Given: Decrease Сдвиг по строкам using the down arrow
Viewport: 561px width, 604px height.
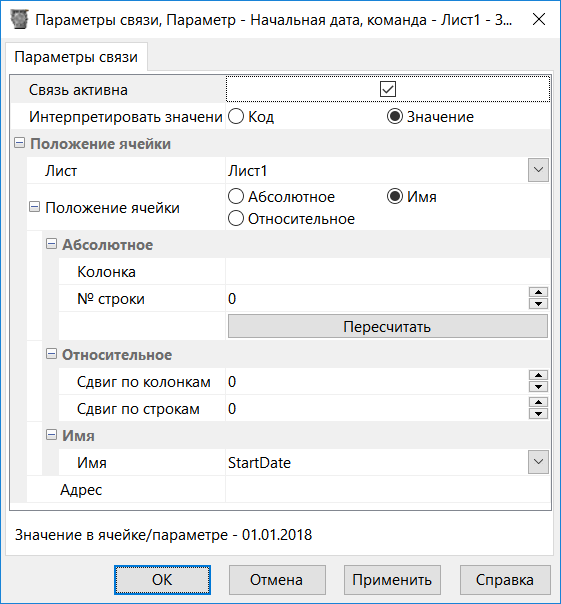Looking at the screenshot, I should click(x=538, y=414).
